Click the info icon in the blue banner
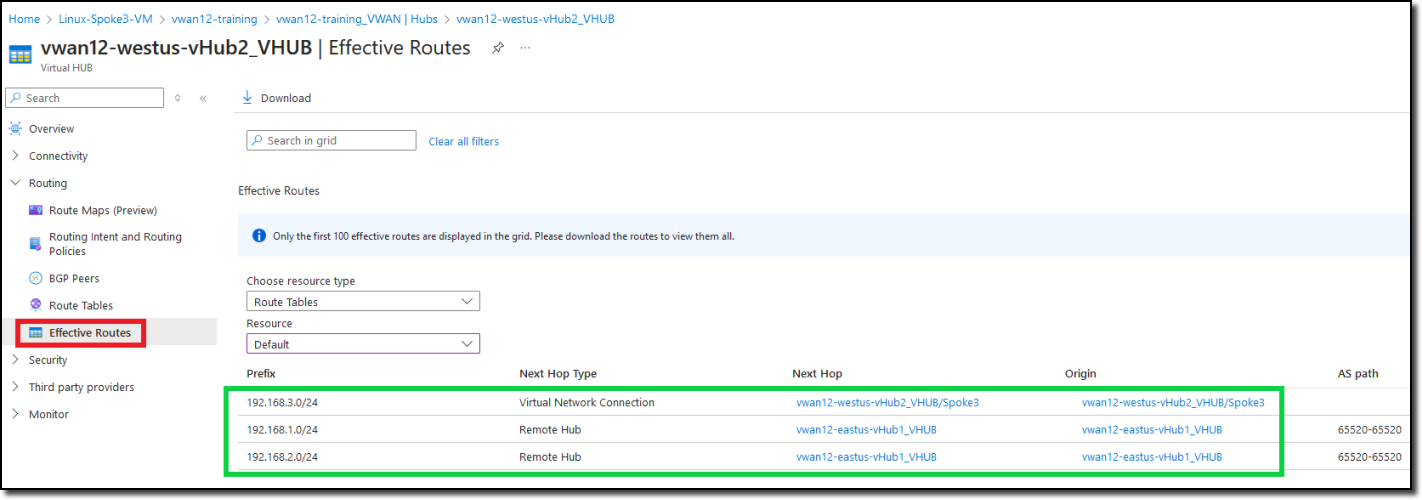Screen dimensions: 1422x500 click(259, 237)
